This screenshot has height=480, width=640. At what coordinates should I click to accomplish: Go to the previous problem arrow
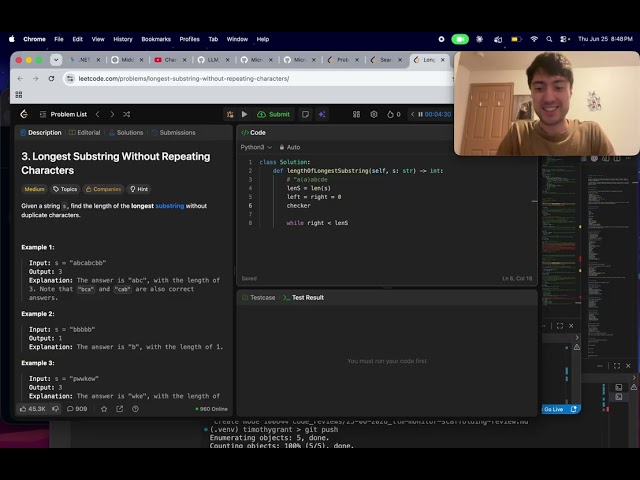pyautogui.click(x=97, y=114)
